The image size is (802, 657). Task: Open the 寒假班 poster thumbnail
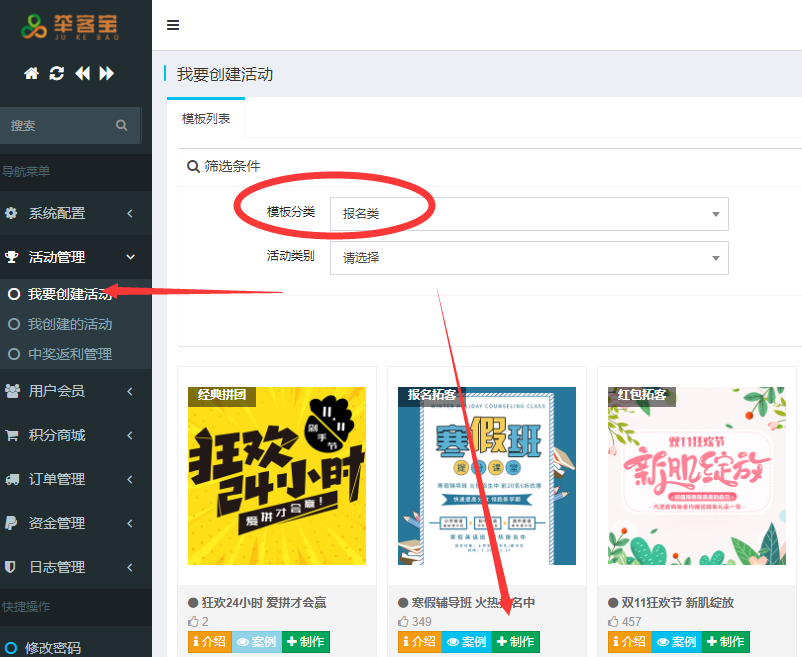487,476
